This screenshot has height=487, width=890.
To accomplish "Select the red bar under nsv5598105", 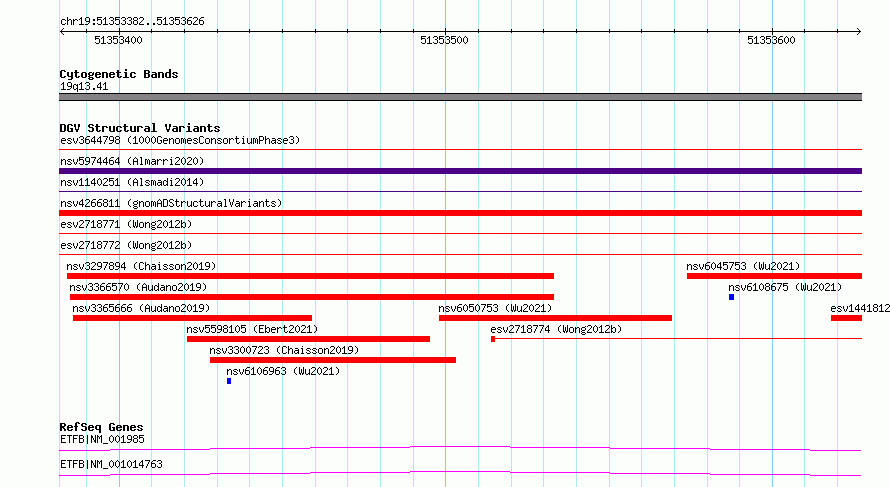I will tap(308, 339).
